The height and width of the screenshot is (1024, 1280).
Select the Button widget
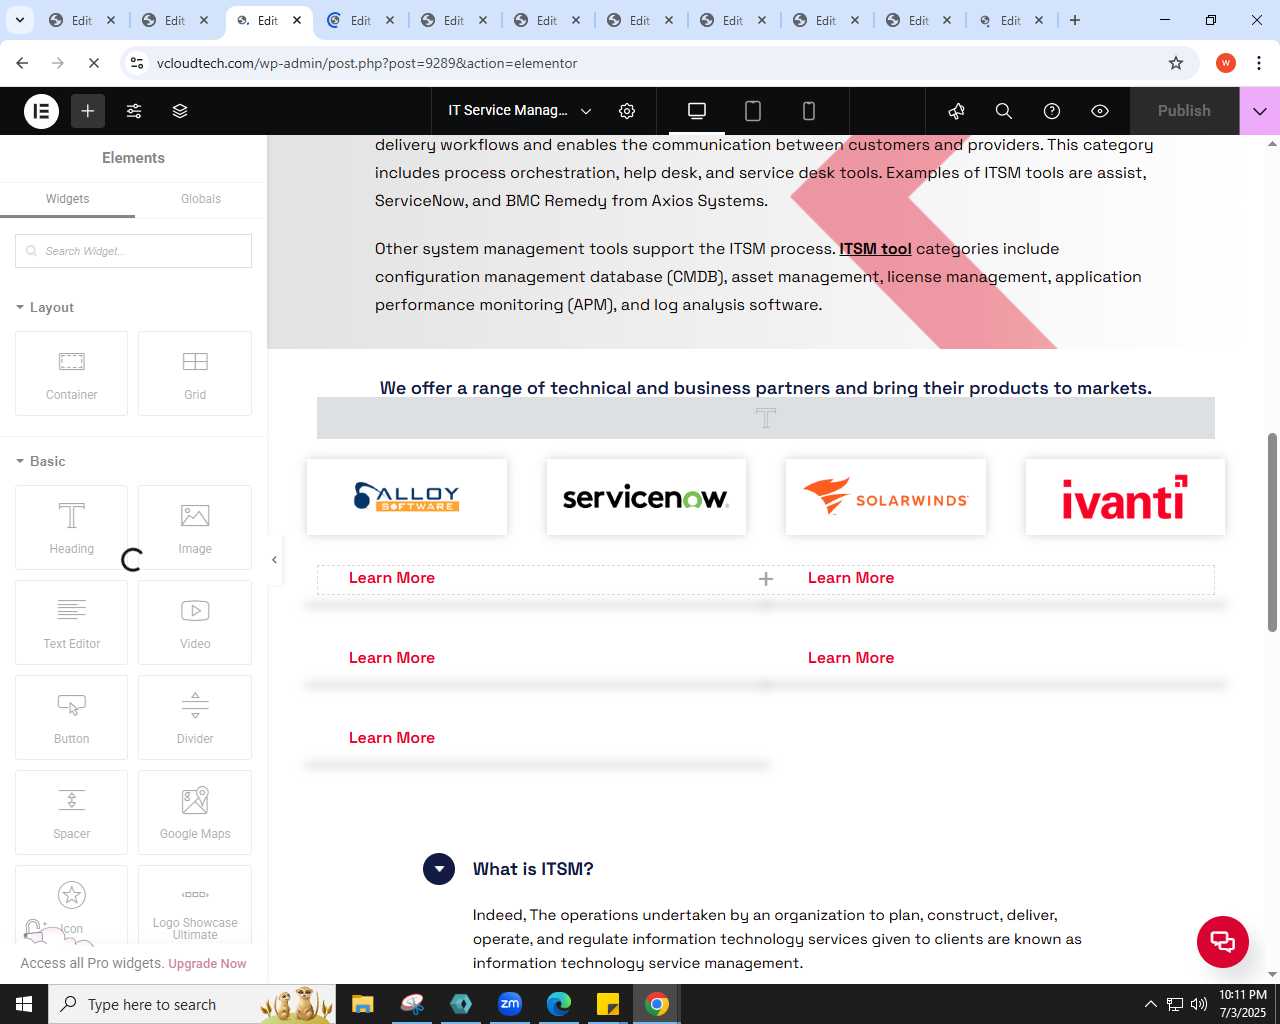tap(71, 717)
